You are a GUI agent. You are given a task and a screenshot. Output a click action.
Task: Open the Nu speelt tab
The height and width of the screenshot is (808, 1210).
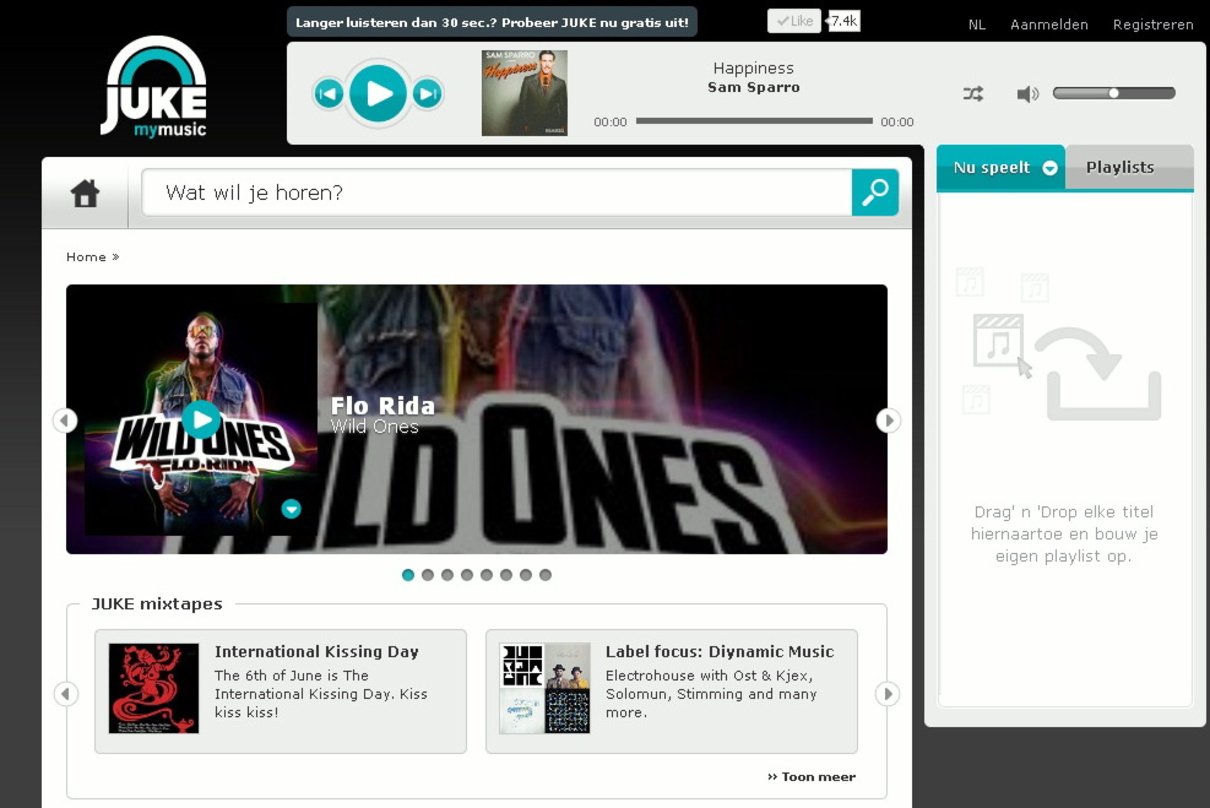click(1000, 167)
